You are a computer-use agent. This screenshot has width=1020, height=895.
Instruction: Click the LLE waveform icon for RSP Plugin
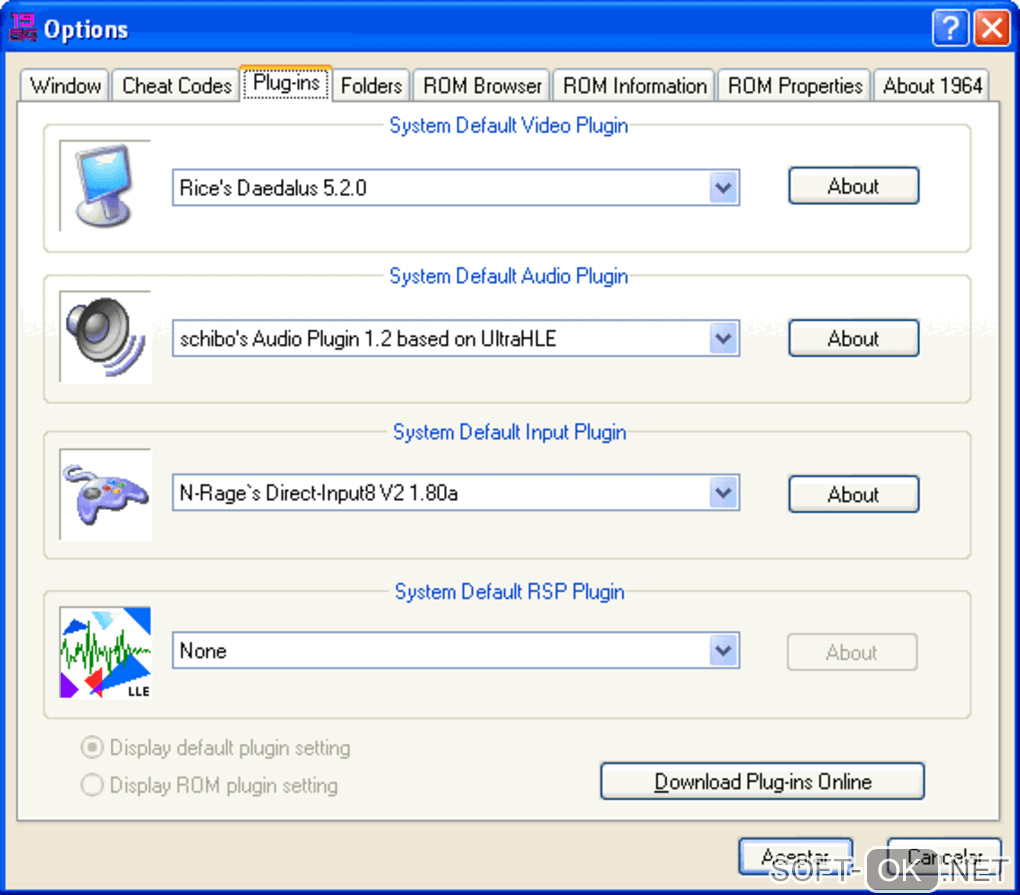(x=105, y=652)
